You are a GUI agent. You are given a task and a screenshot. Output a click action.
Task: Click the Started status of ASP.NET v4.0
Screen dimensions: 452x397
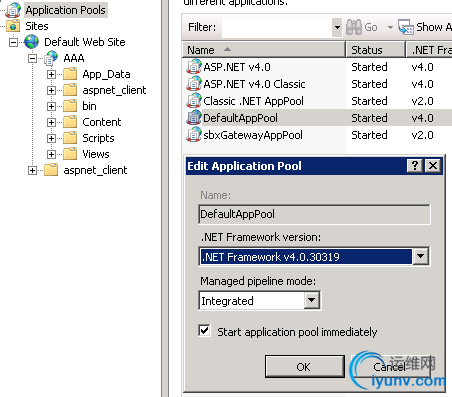pos(369,67)
